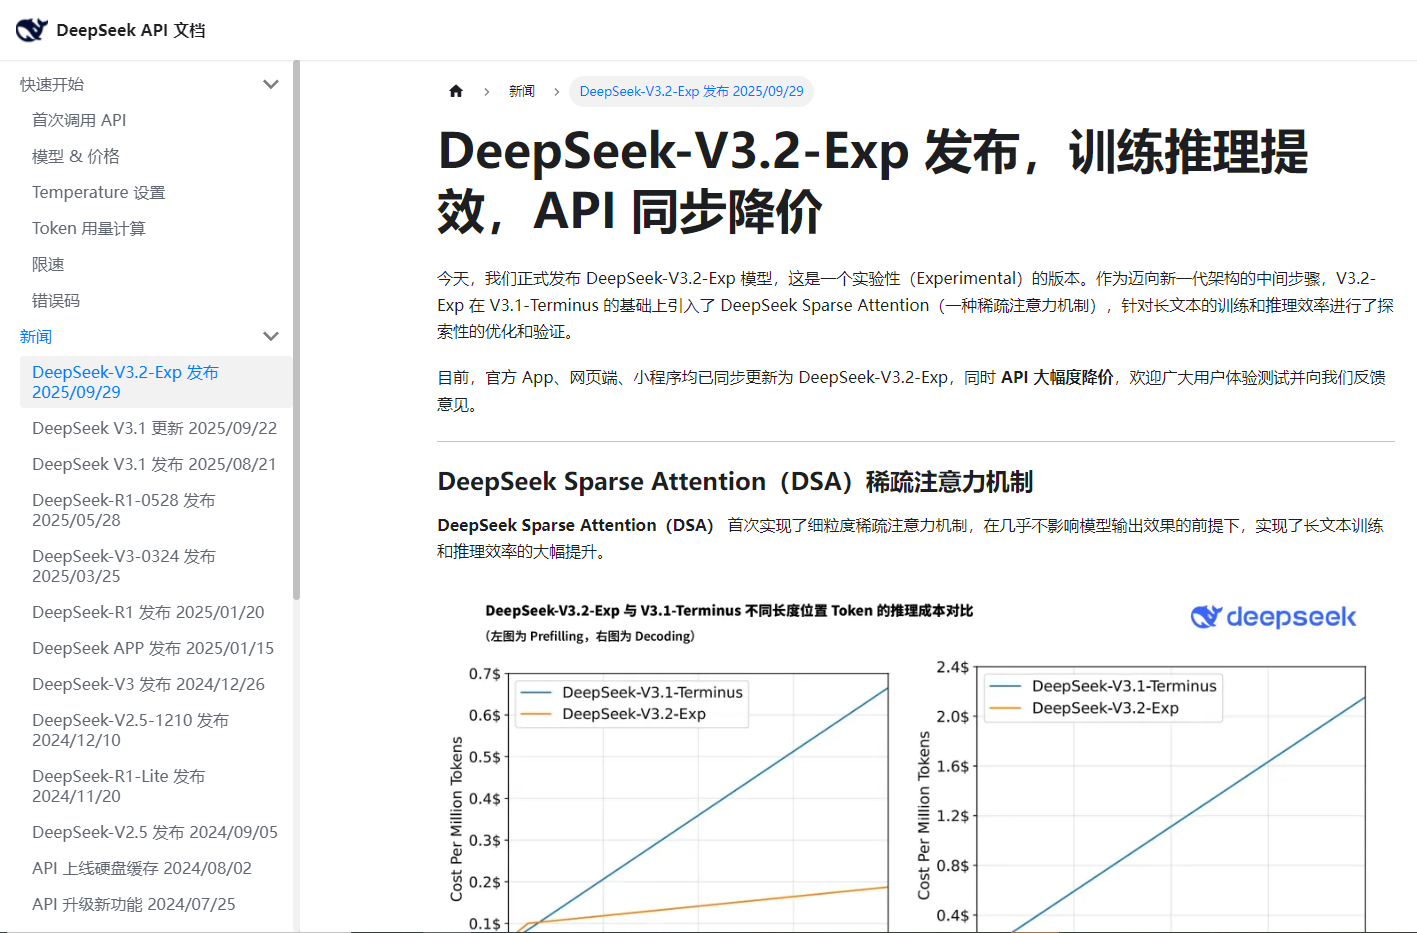Viewport: 1417px width, 933px height.
Task: Open DeepSeek-R1-0528 发布 news entry
Action: (123, 510)
